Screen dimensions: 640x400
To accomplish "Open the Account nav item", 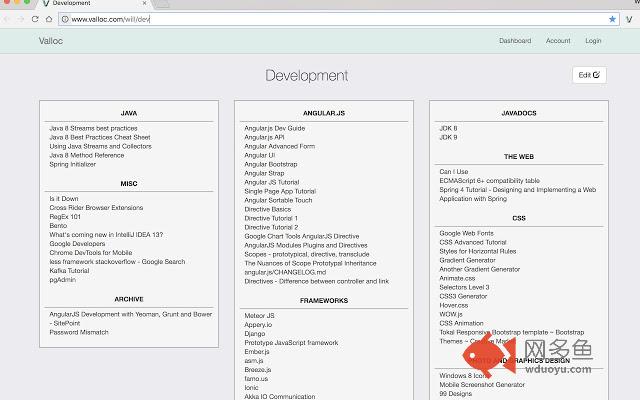I will point(558,41).
